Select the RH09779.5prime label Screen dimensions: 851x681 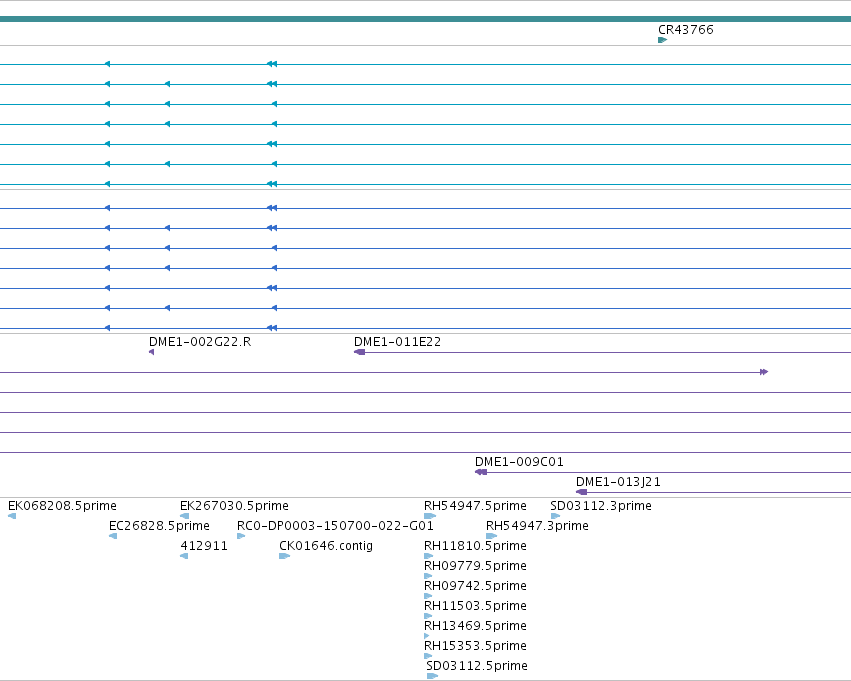coord(475,566)
